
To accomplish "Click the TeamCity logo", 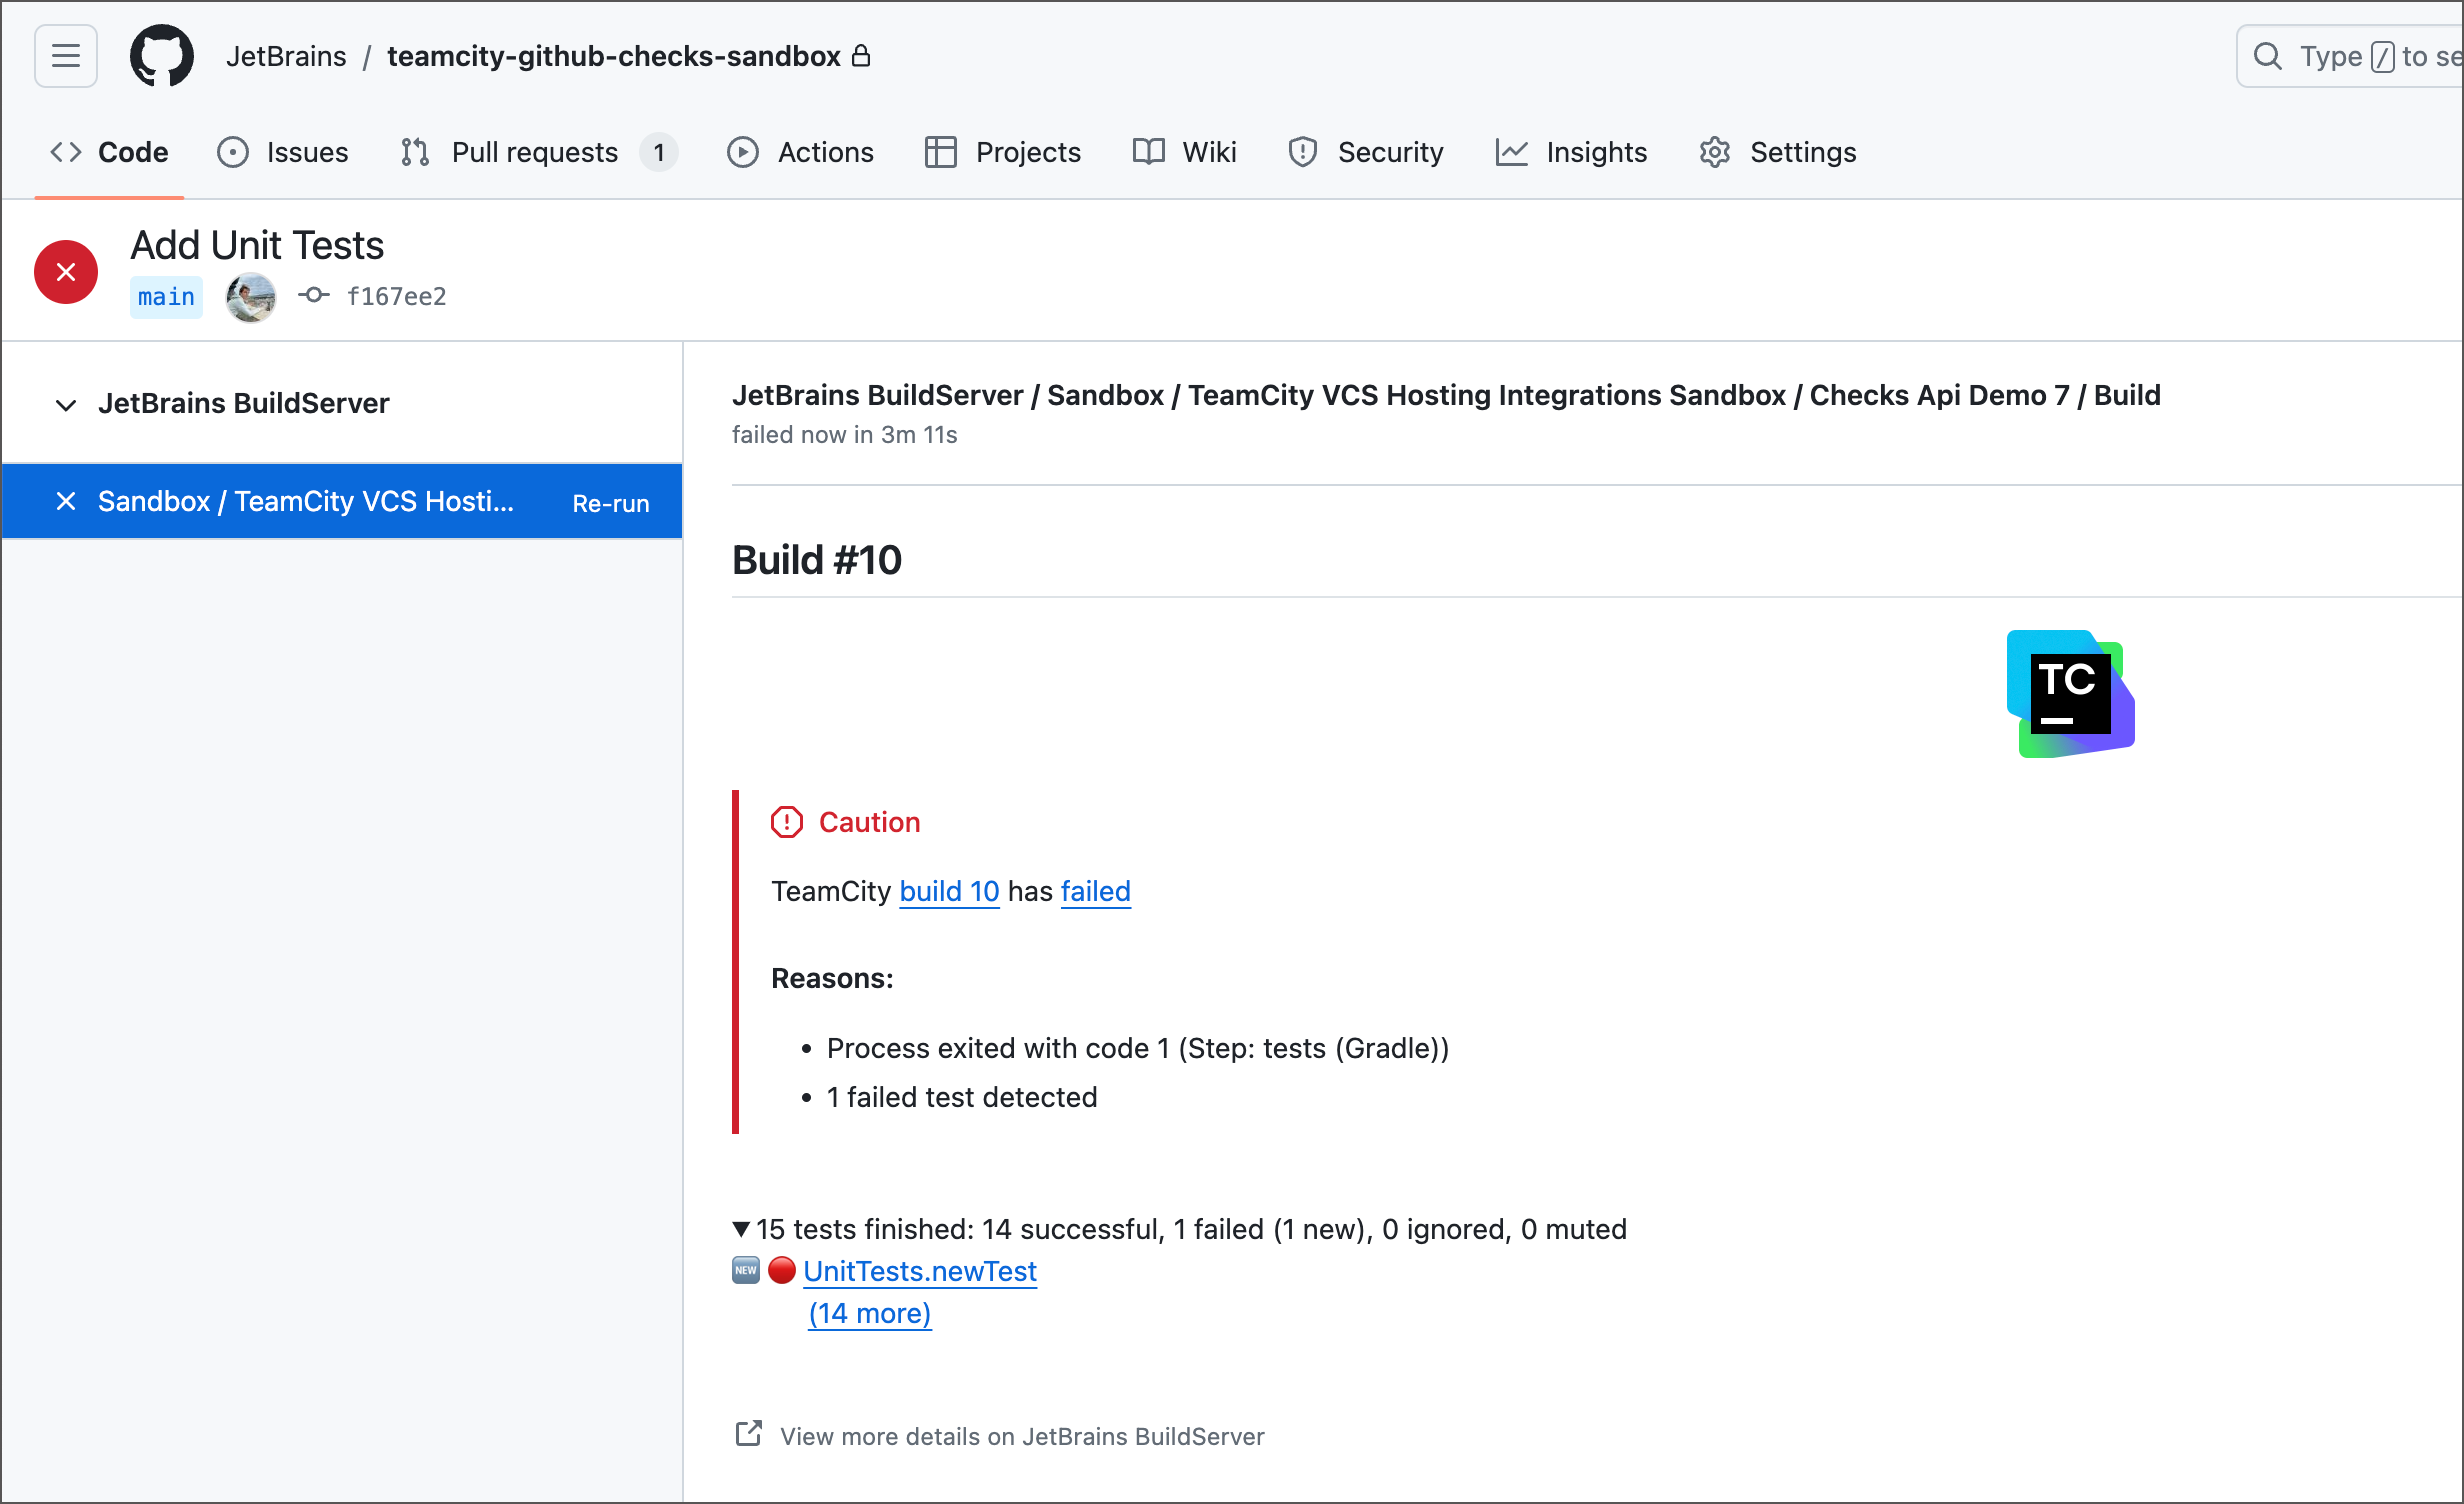I will pos(2070,692).
